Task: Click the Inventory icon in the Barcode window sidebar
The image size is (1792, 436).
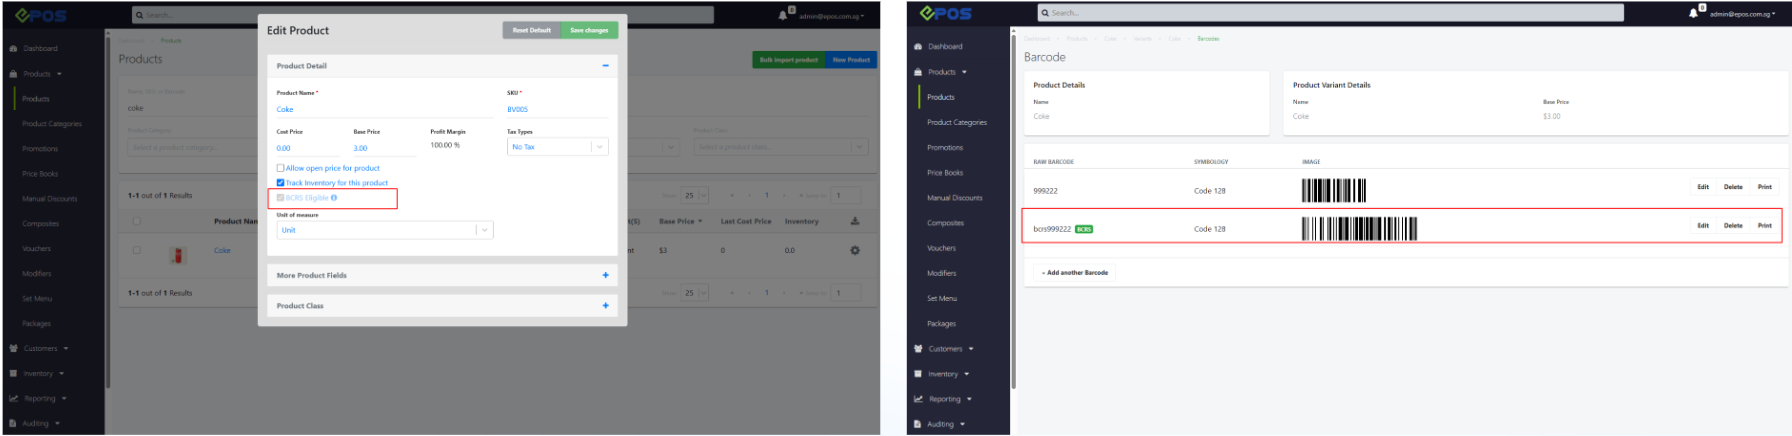Action: [x=918, y=374]
